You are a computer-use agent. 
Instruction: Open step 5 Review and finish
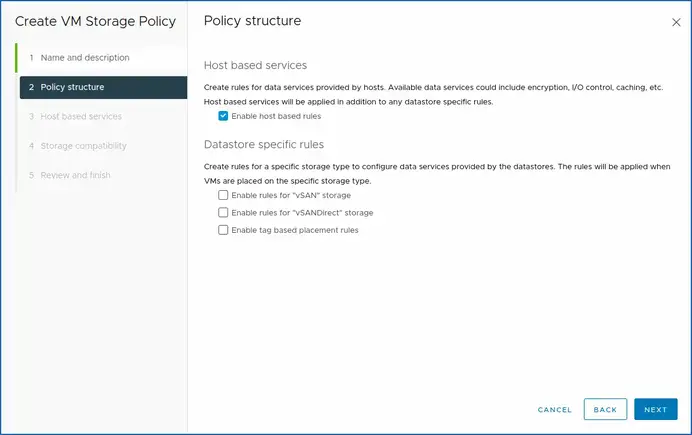coord(75,175)
